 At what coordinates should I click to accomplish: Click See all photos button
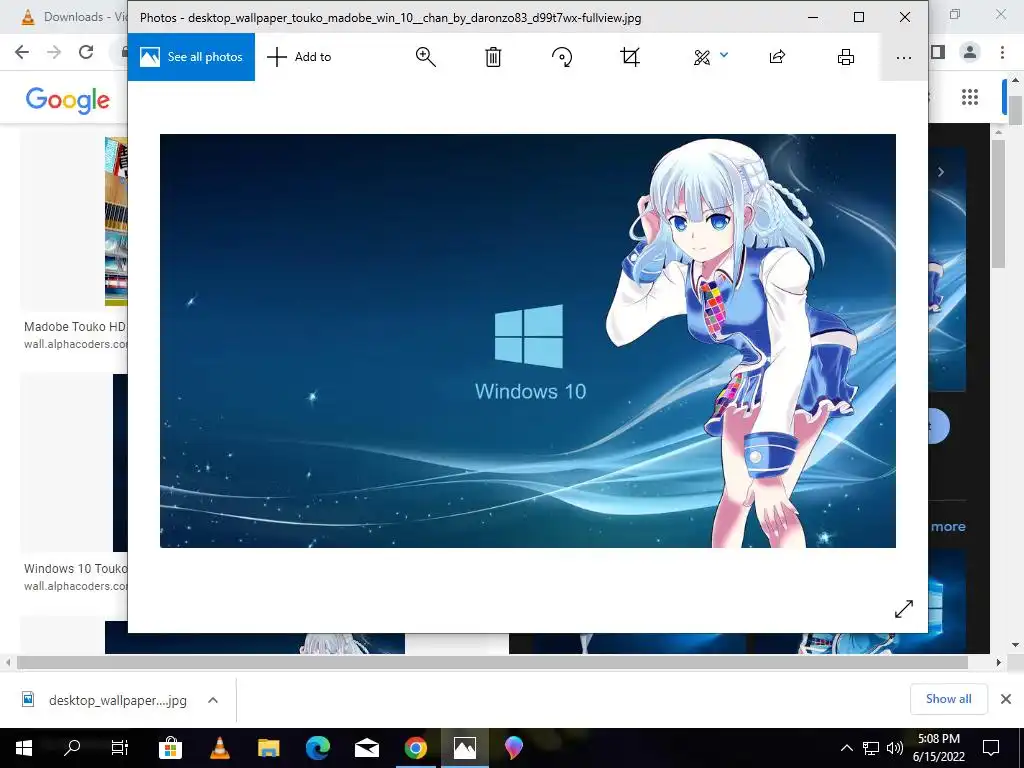tap(191, 57)
